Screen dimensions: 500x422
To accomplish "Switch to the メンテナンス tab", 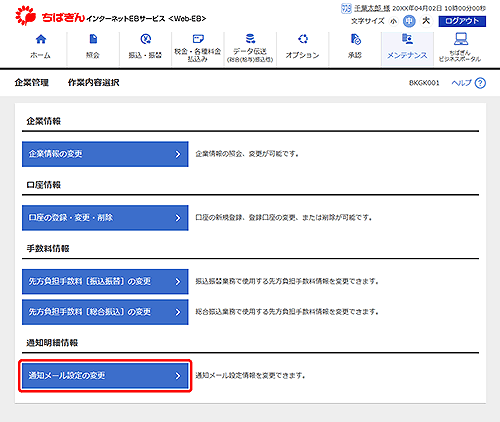I will tap(407, 49).
